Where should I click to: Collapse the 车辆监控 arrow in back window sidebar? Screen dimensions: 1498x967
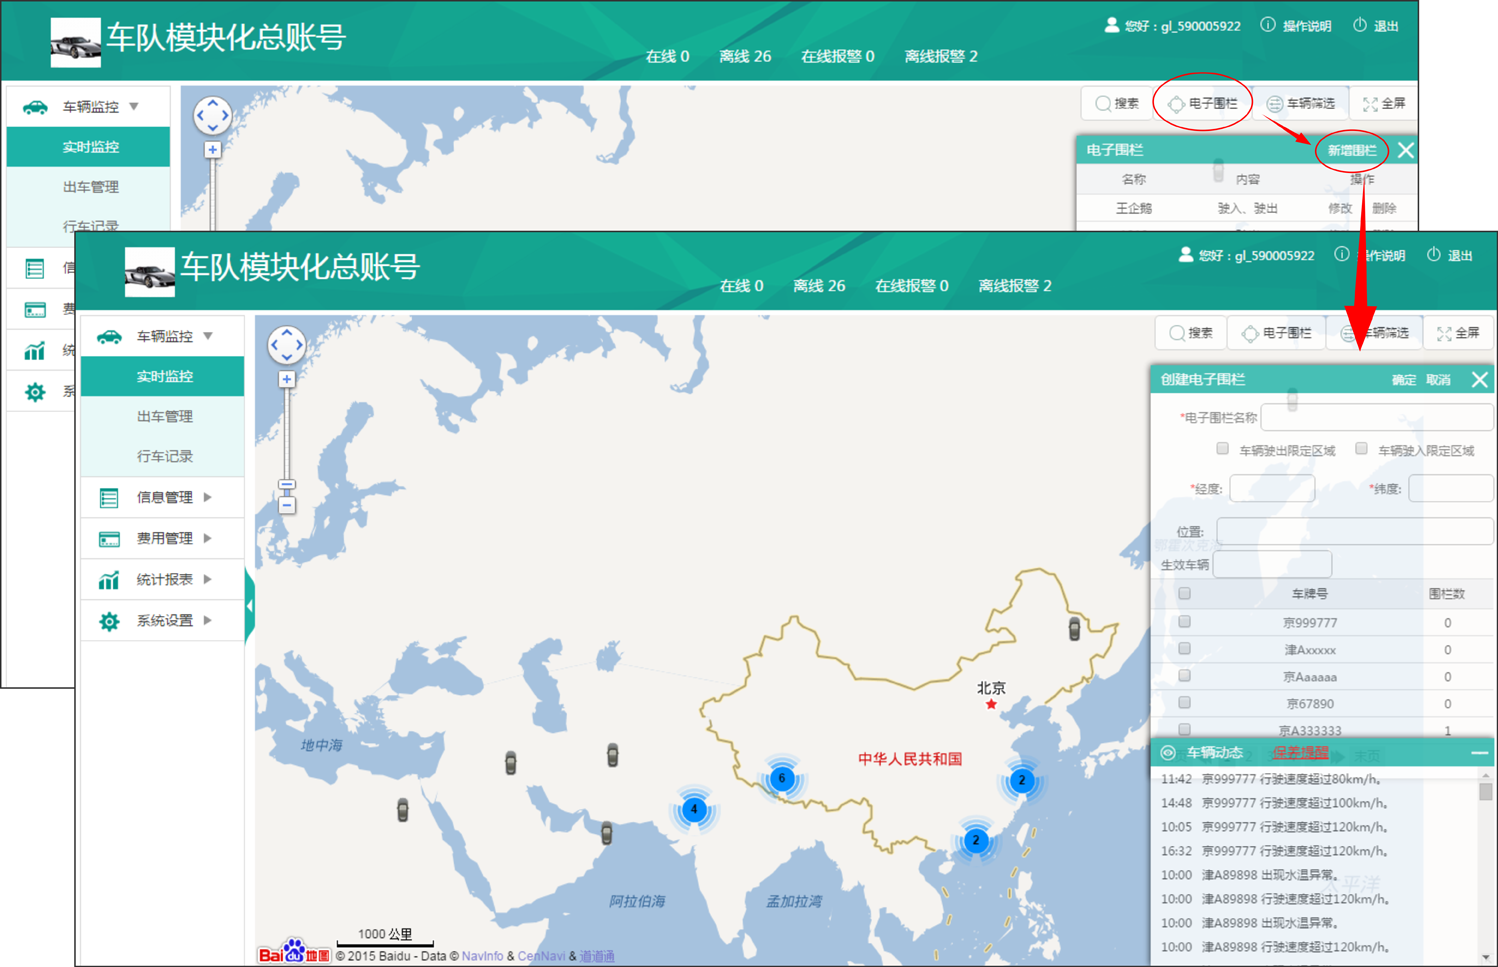[134, 107]
